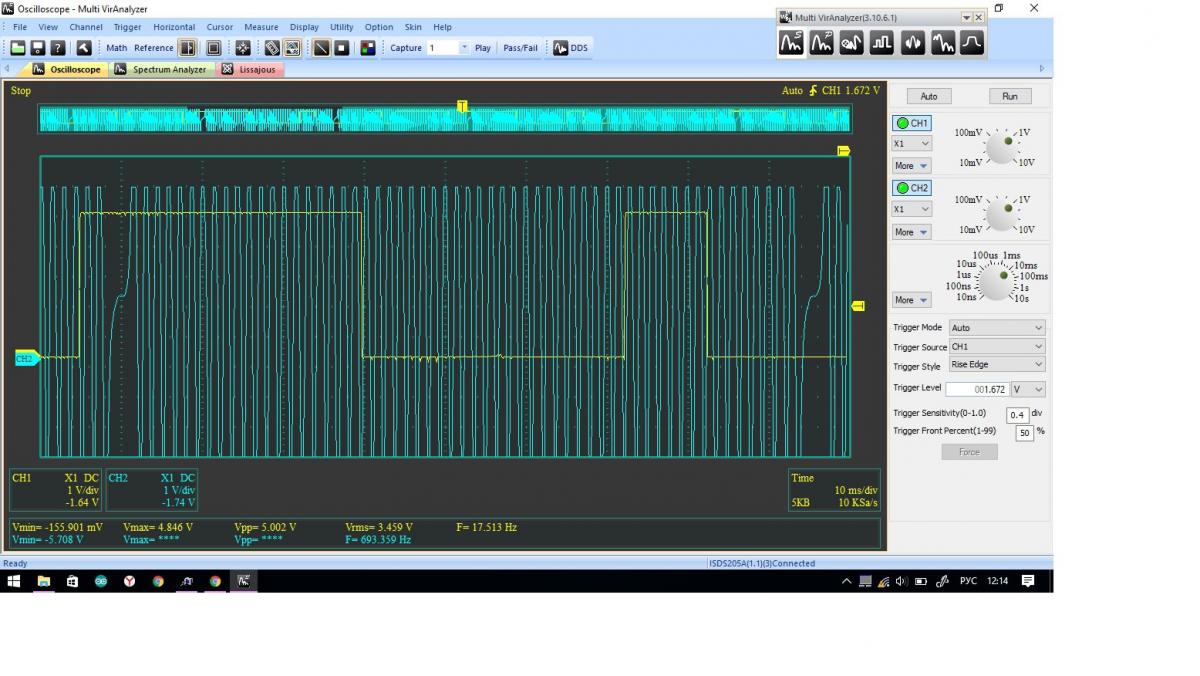
Task: Open the pulse-shape VirAnalyzer icon
Action: (x=972, y=42)
